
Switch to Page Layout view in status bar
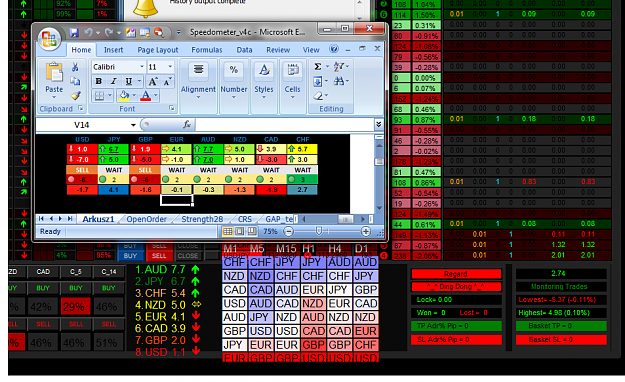point(240,231)
